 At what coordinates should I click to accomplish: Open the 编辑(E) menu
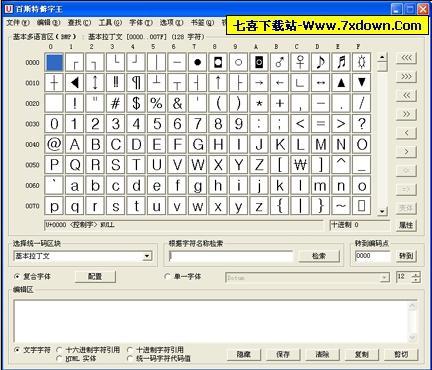point(48,23)
